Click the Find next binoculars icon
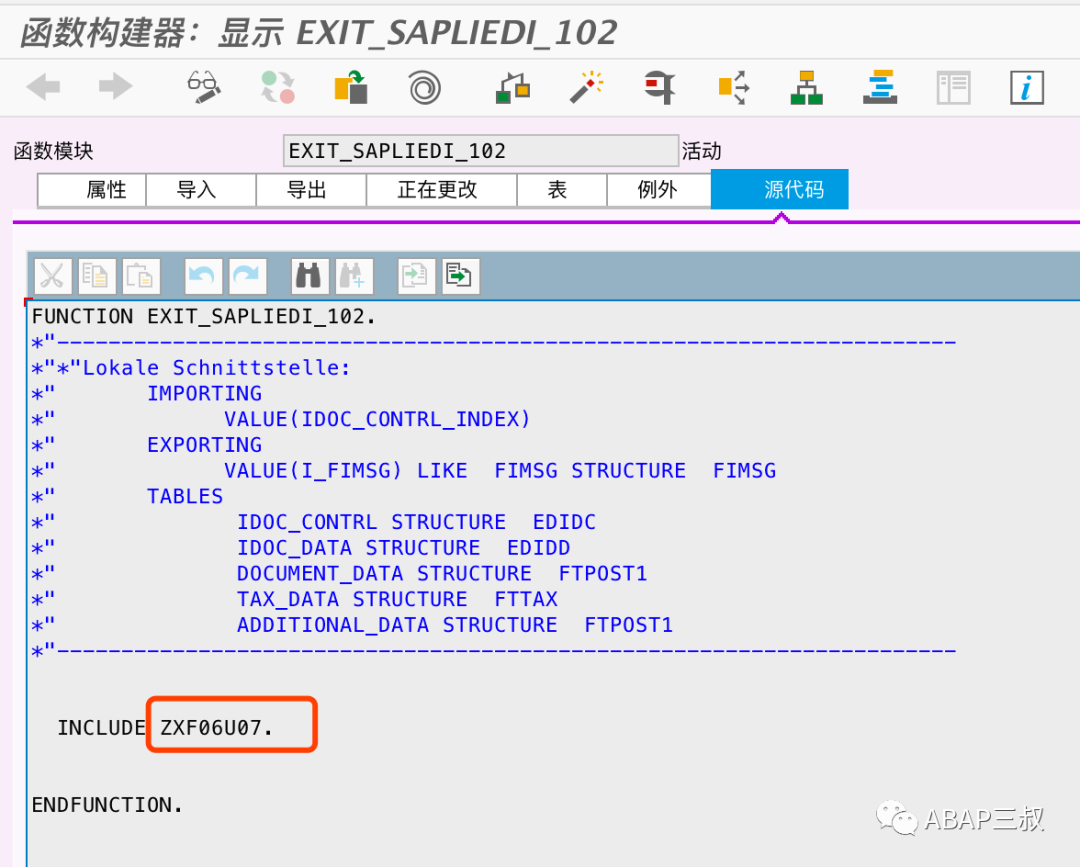This screenshot has width=1080, height=867. (354, 277)
